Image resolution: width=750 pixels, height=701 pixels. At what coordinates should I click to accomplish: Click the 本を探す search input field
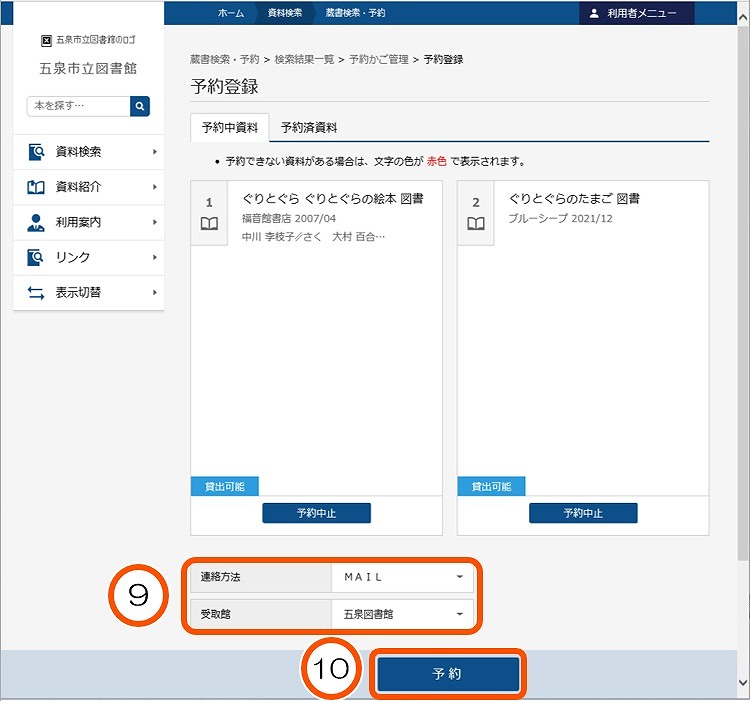[78, 106]
